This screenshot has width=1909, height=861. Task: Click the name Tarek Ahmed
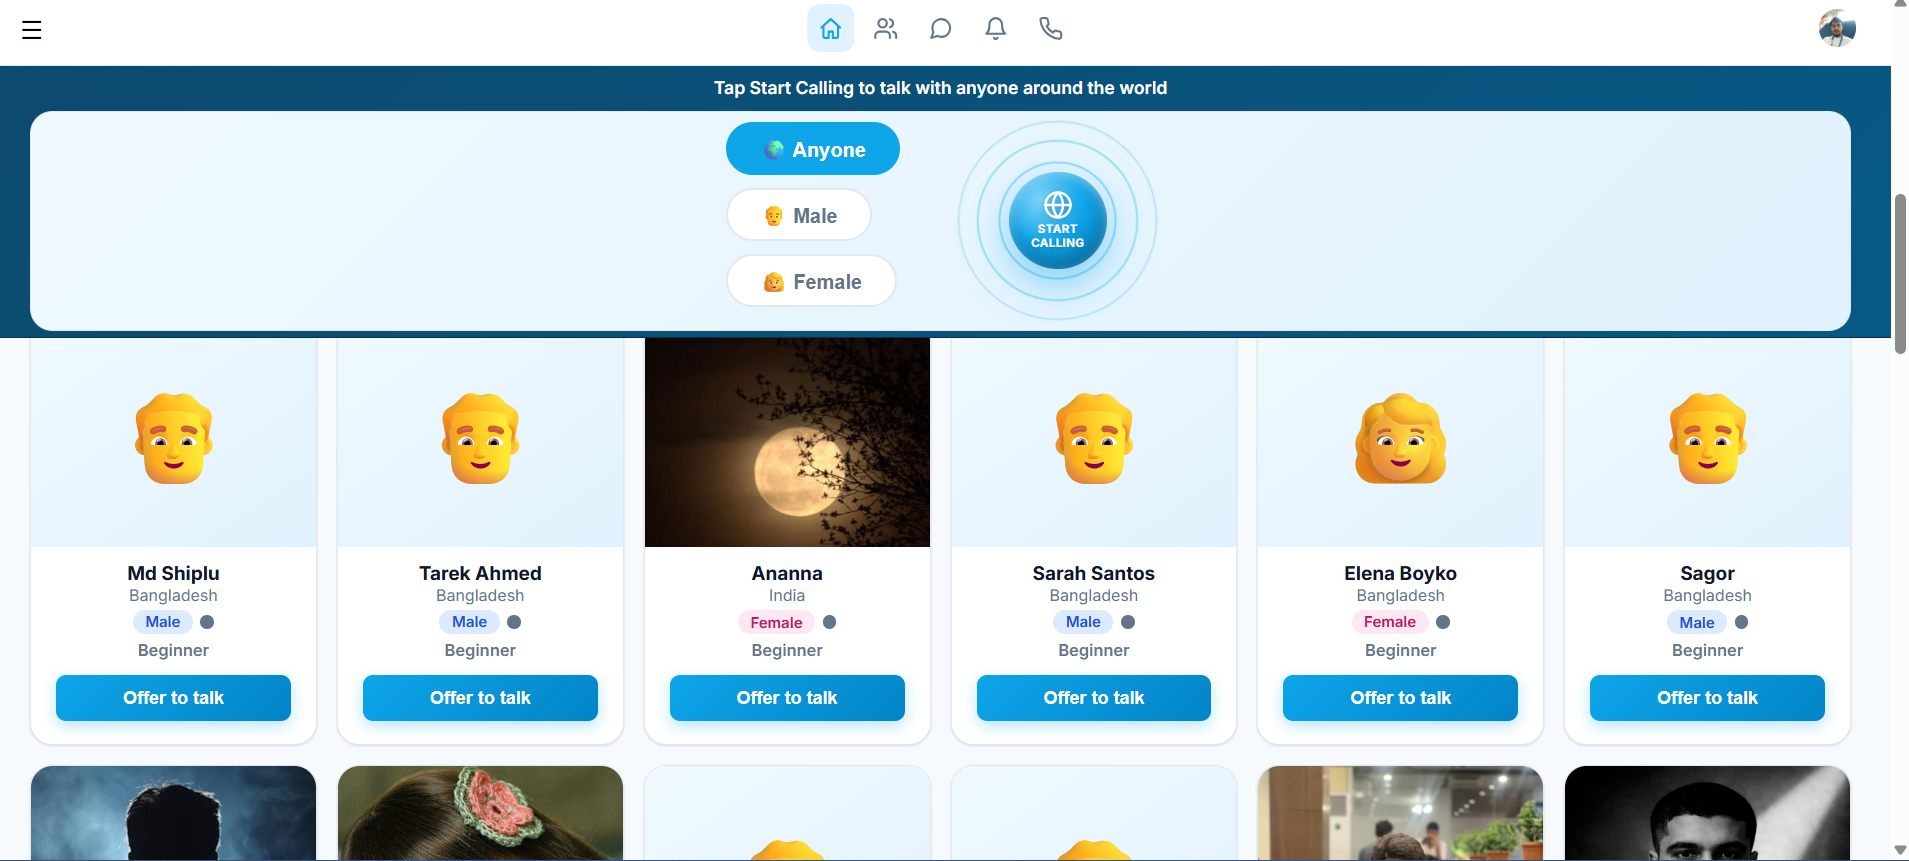480,573
